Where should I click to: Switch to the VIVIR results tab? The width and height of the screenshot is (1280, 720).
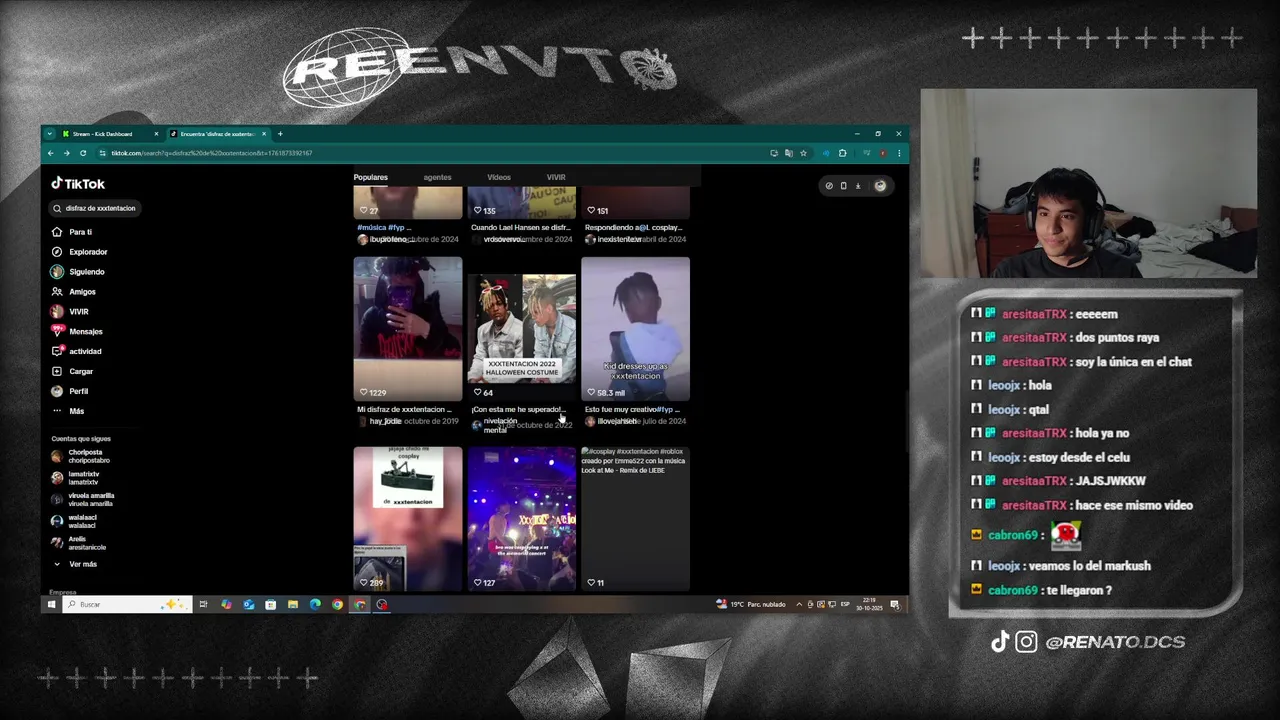[x=556, y=177]
